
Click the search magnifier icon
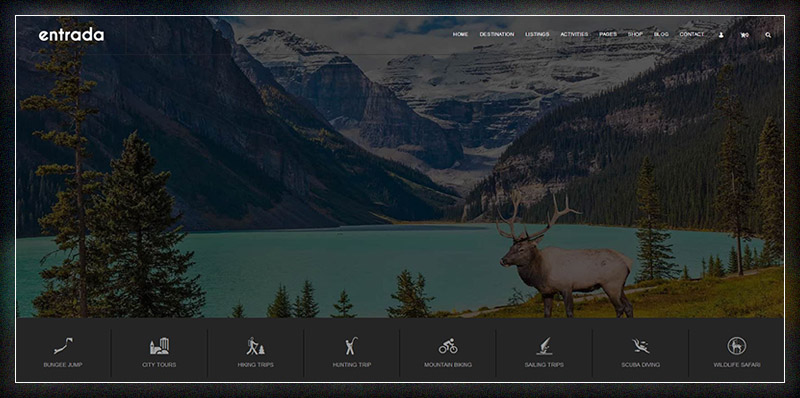768,35
